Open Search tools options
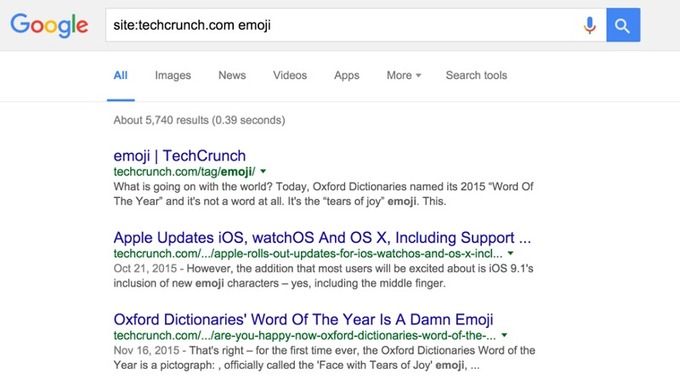Image resolution: width=680 pixels, height=385 pixels. (476, 75)
